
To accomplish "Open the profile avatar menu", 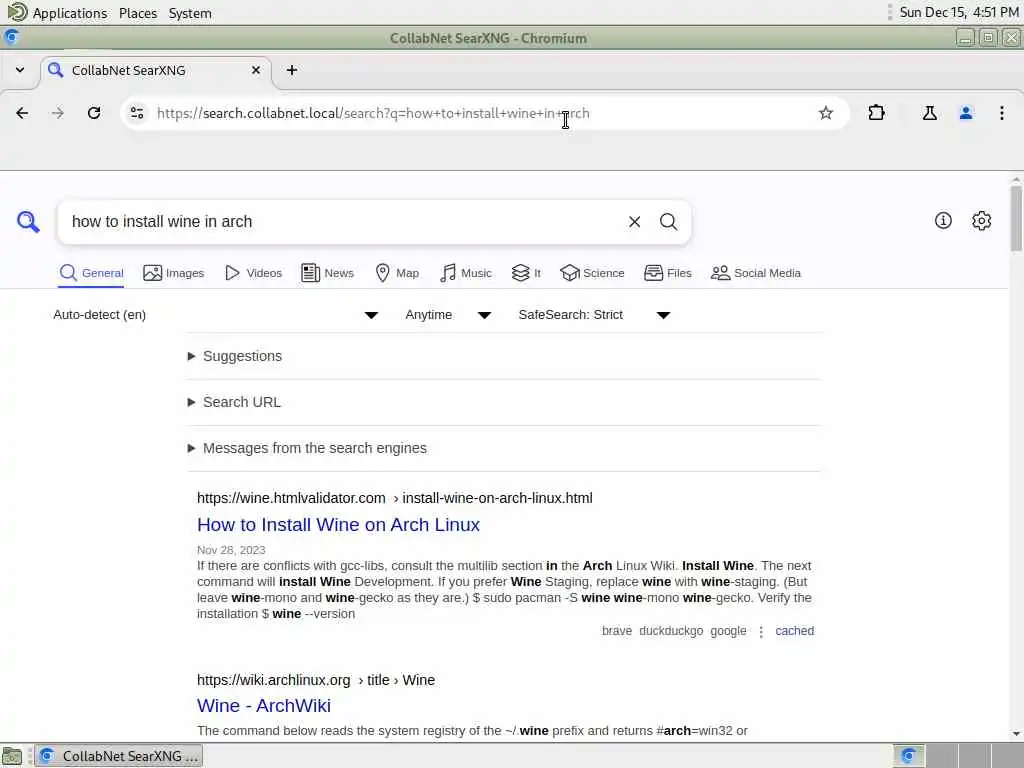I will pyautogui.click(x=965, y=113).
